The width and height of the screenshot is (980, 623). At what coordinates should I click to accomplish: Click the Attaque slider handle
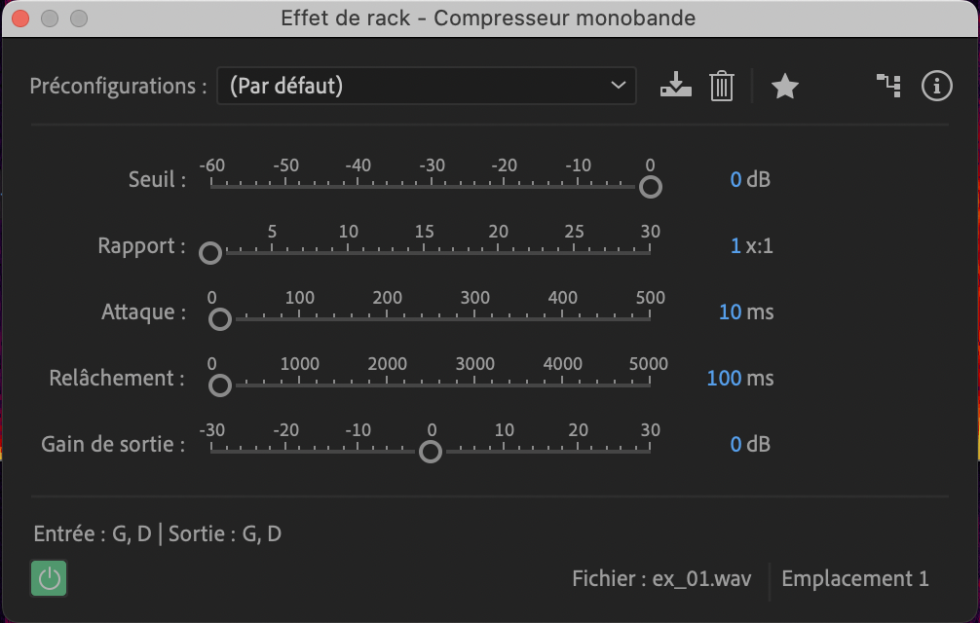(220, 319)
